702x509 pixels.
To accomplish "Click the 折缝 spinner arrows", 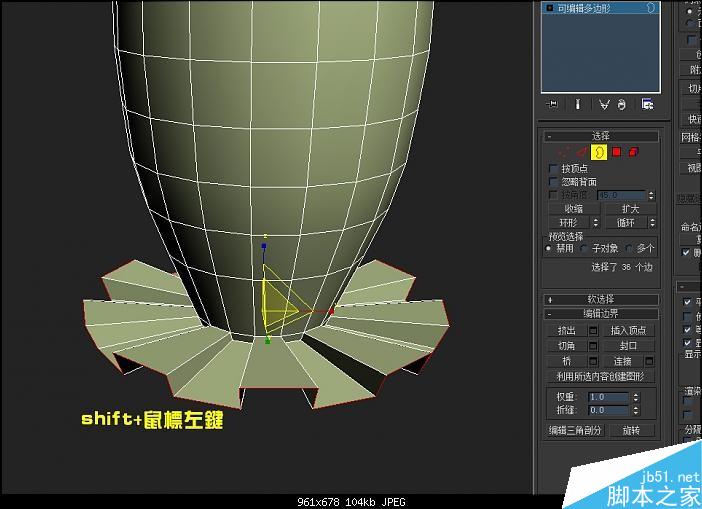I will (636, 410).
